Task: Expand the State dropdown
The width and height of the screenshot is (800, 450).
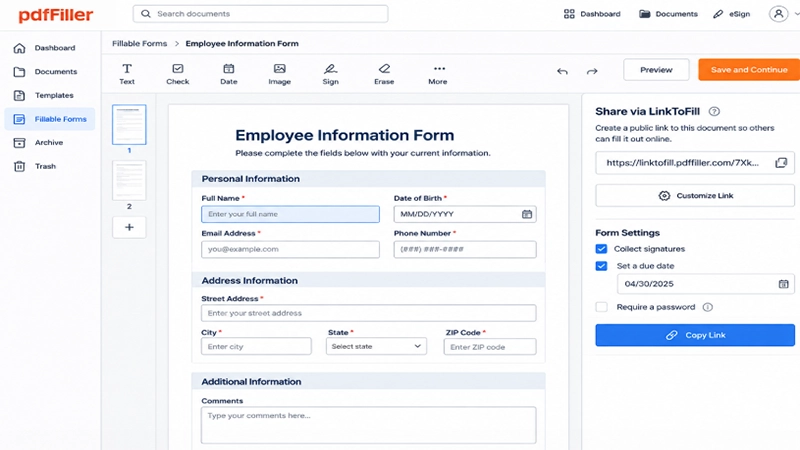Action: (376, 346)
